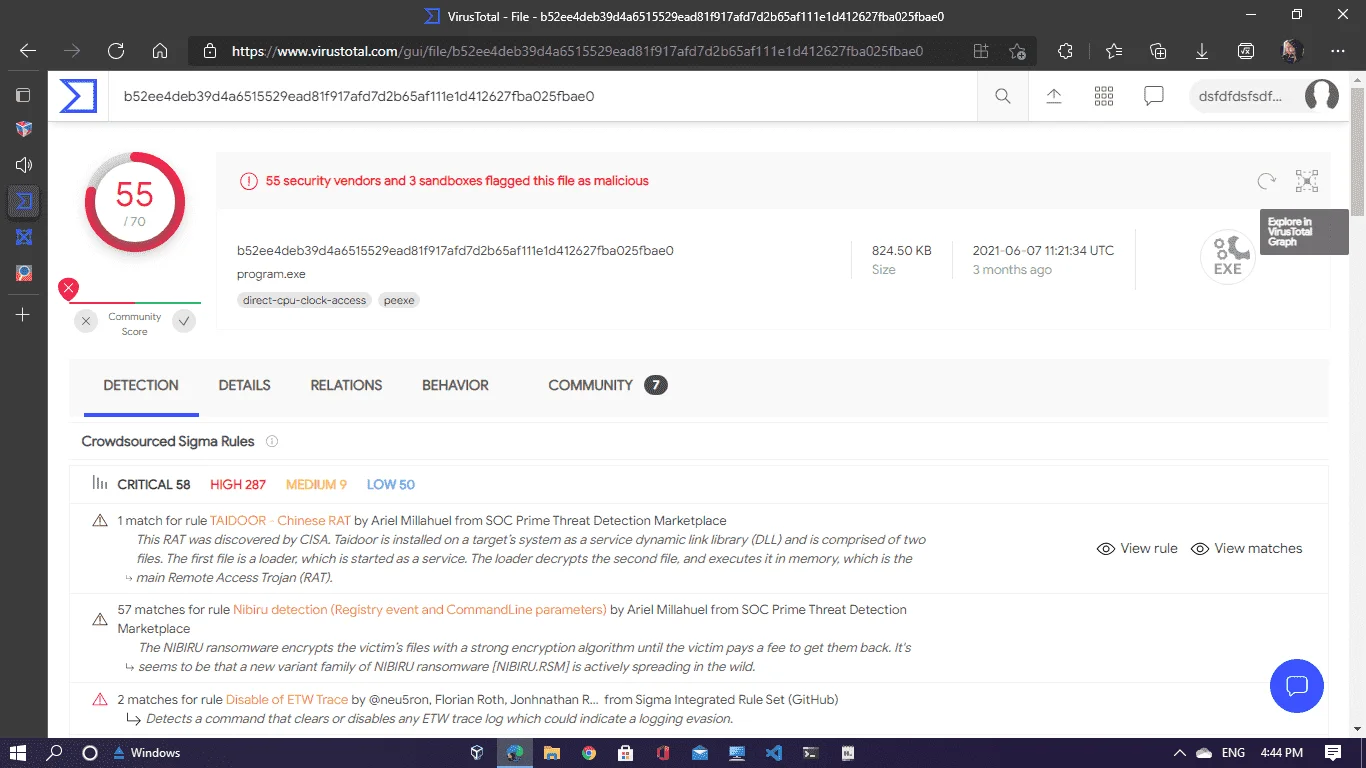
Task: Switch to the blue X icon sidebar tab
Action: tap(24, 237)
